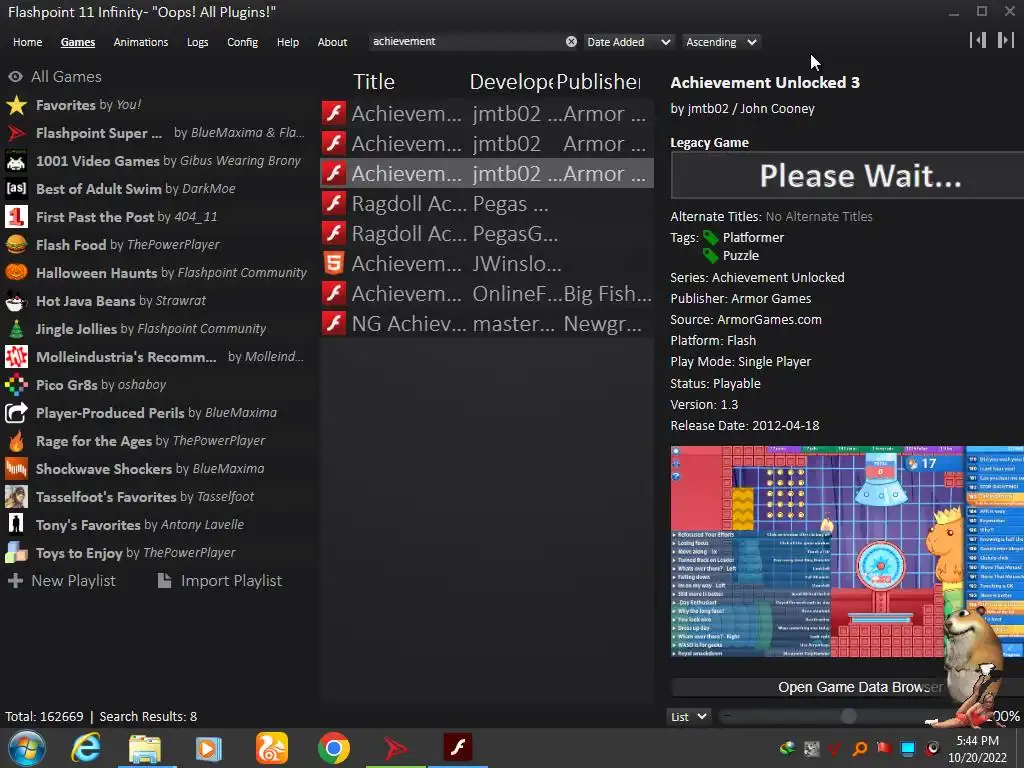This screenshot has height=768, width=1024.
Task: Open the About tab
Action: [332, 42]
